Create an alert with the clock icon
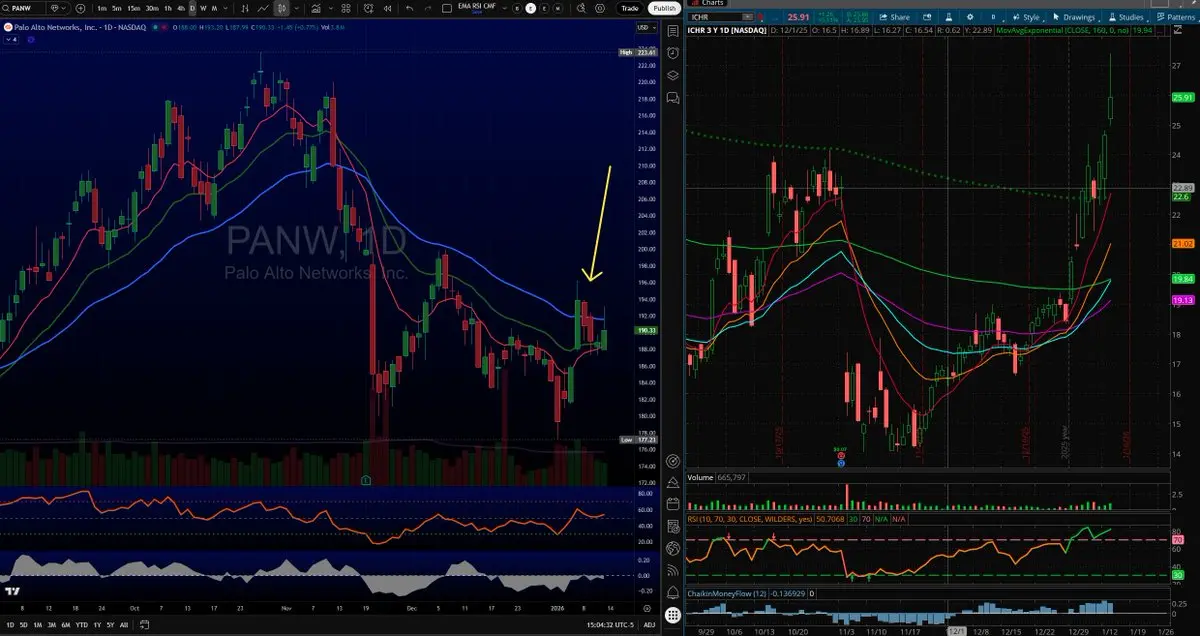Viewport: 1200px width, 636px height. tap(369, 8)
